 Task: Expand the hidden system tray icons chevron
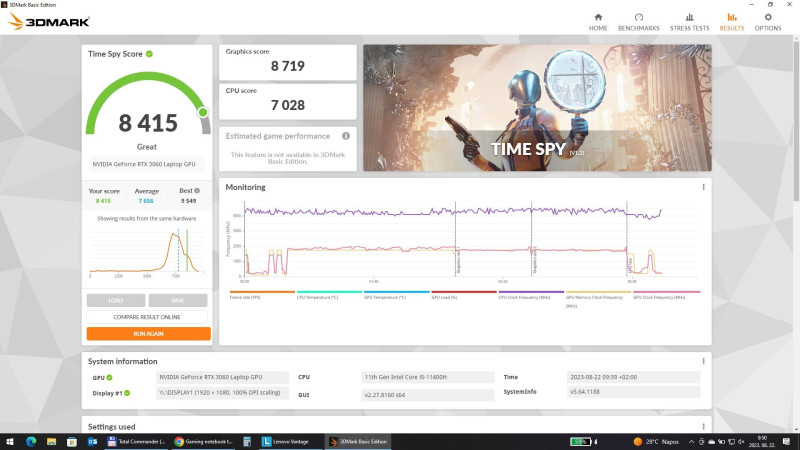pyautogui.click(x=691, y=442)
